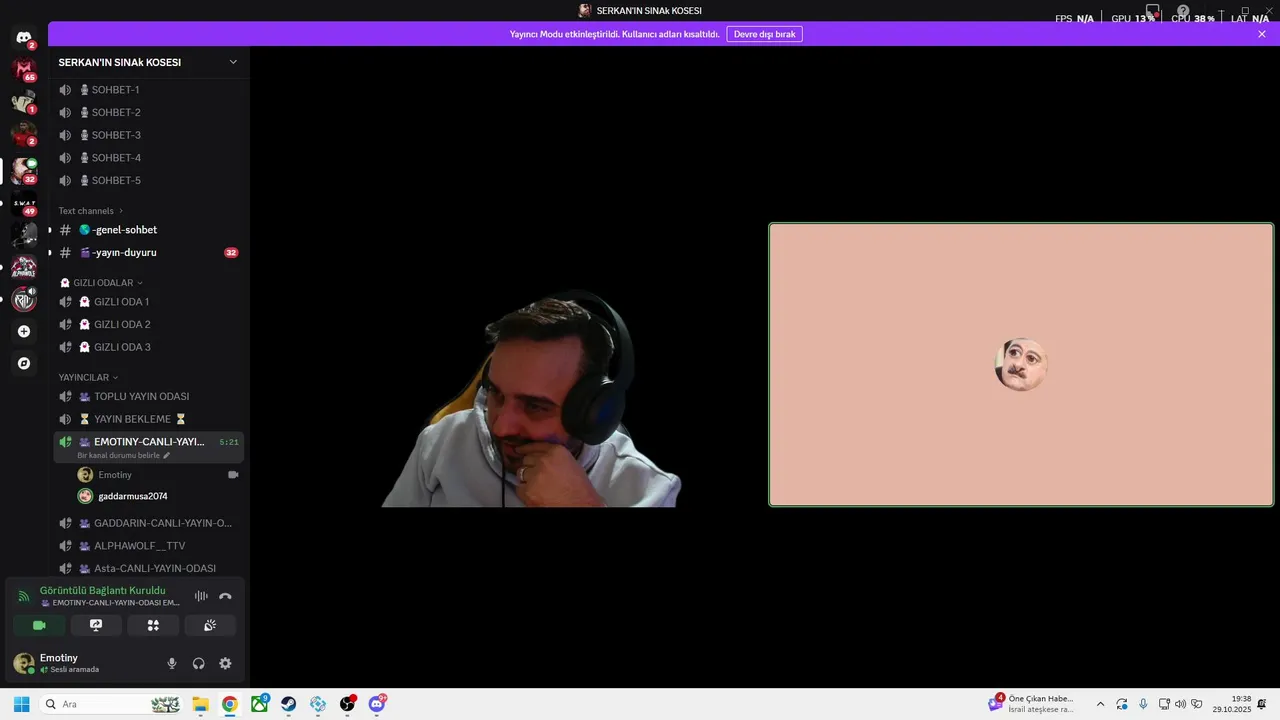Join GADDARIN-CANLI-YAYIN voice channel
The image size is (1280, 720).
(149, 523)
